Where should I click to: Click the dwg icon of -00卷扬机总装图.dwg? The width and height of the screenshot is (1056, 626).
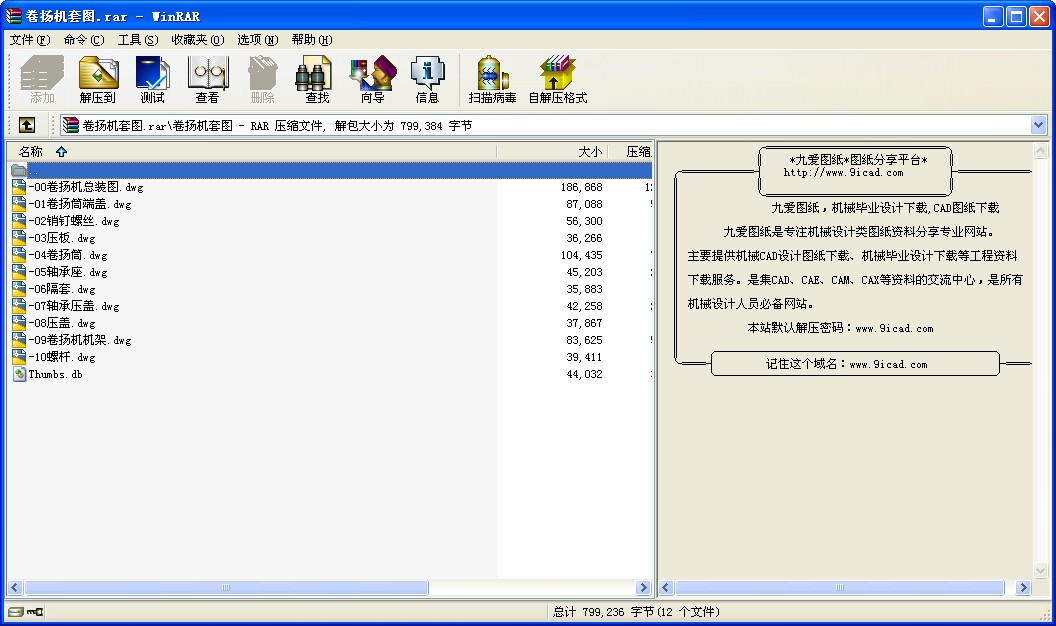pyautogui.click(x=19, y=186)
